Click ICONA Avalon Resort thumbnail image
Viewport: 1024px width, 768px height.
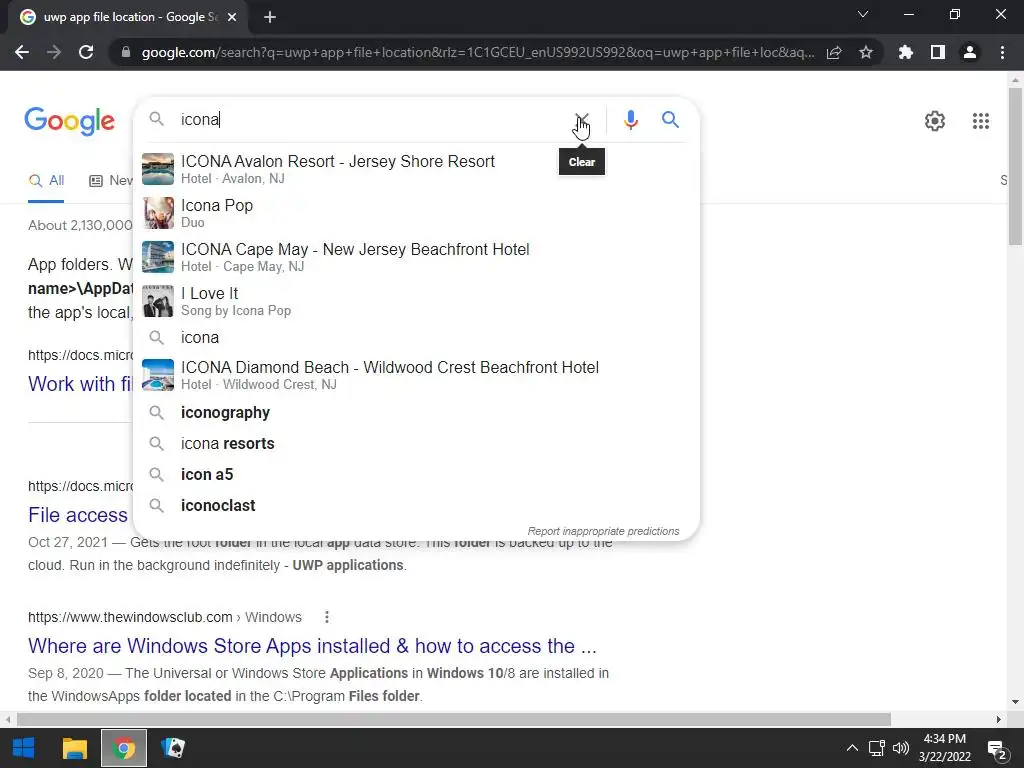coord(158,169)
